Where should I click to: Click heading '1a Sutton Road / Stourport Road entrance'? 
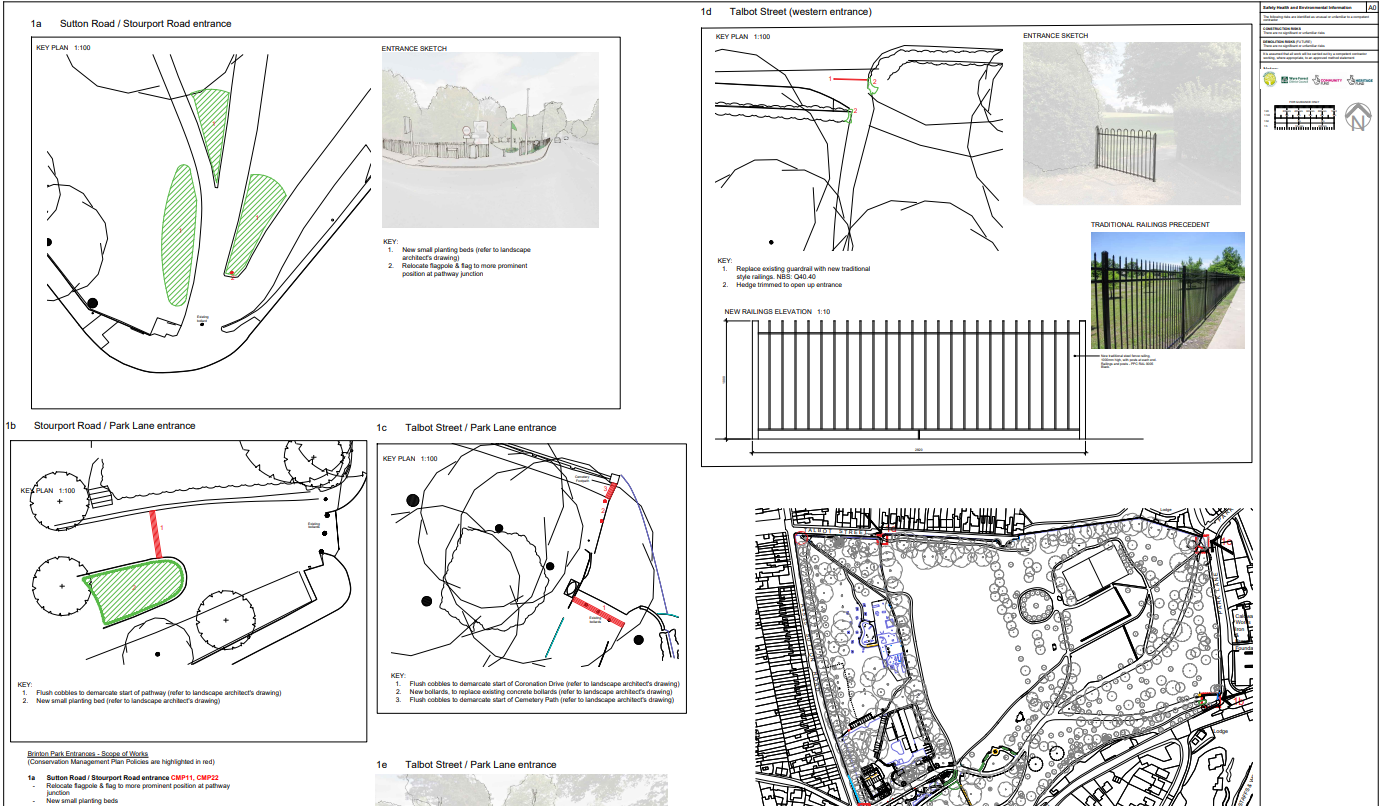pyautogui.click(x=131, y=23)
